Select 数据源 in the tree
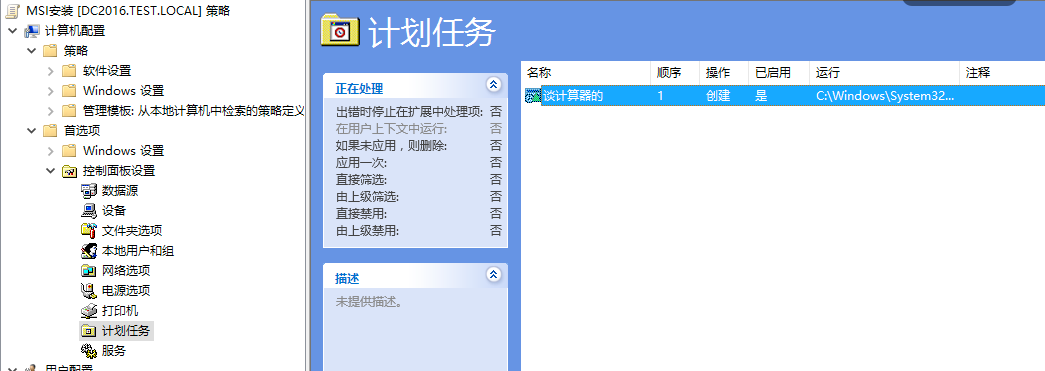This screenshot has width=1045, height=371. [x=120, y=191]
